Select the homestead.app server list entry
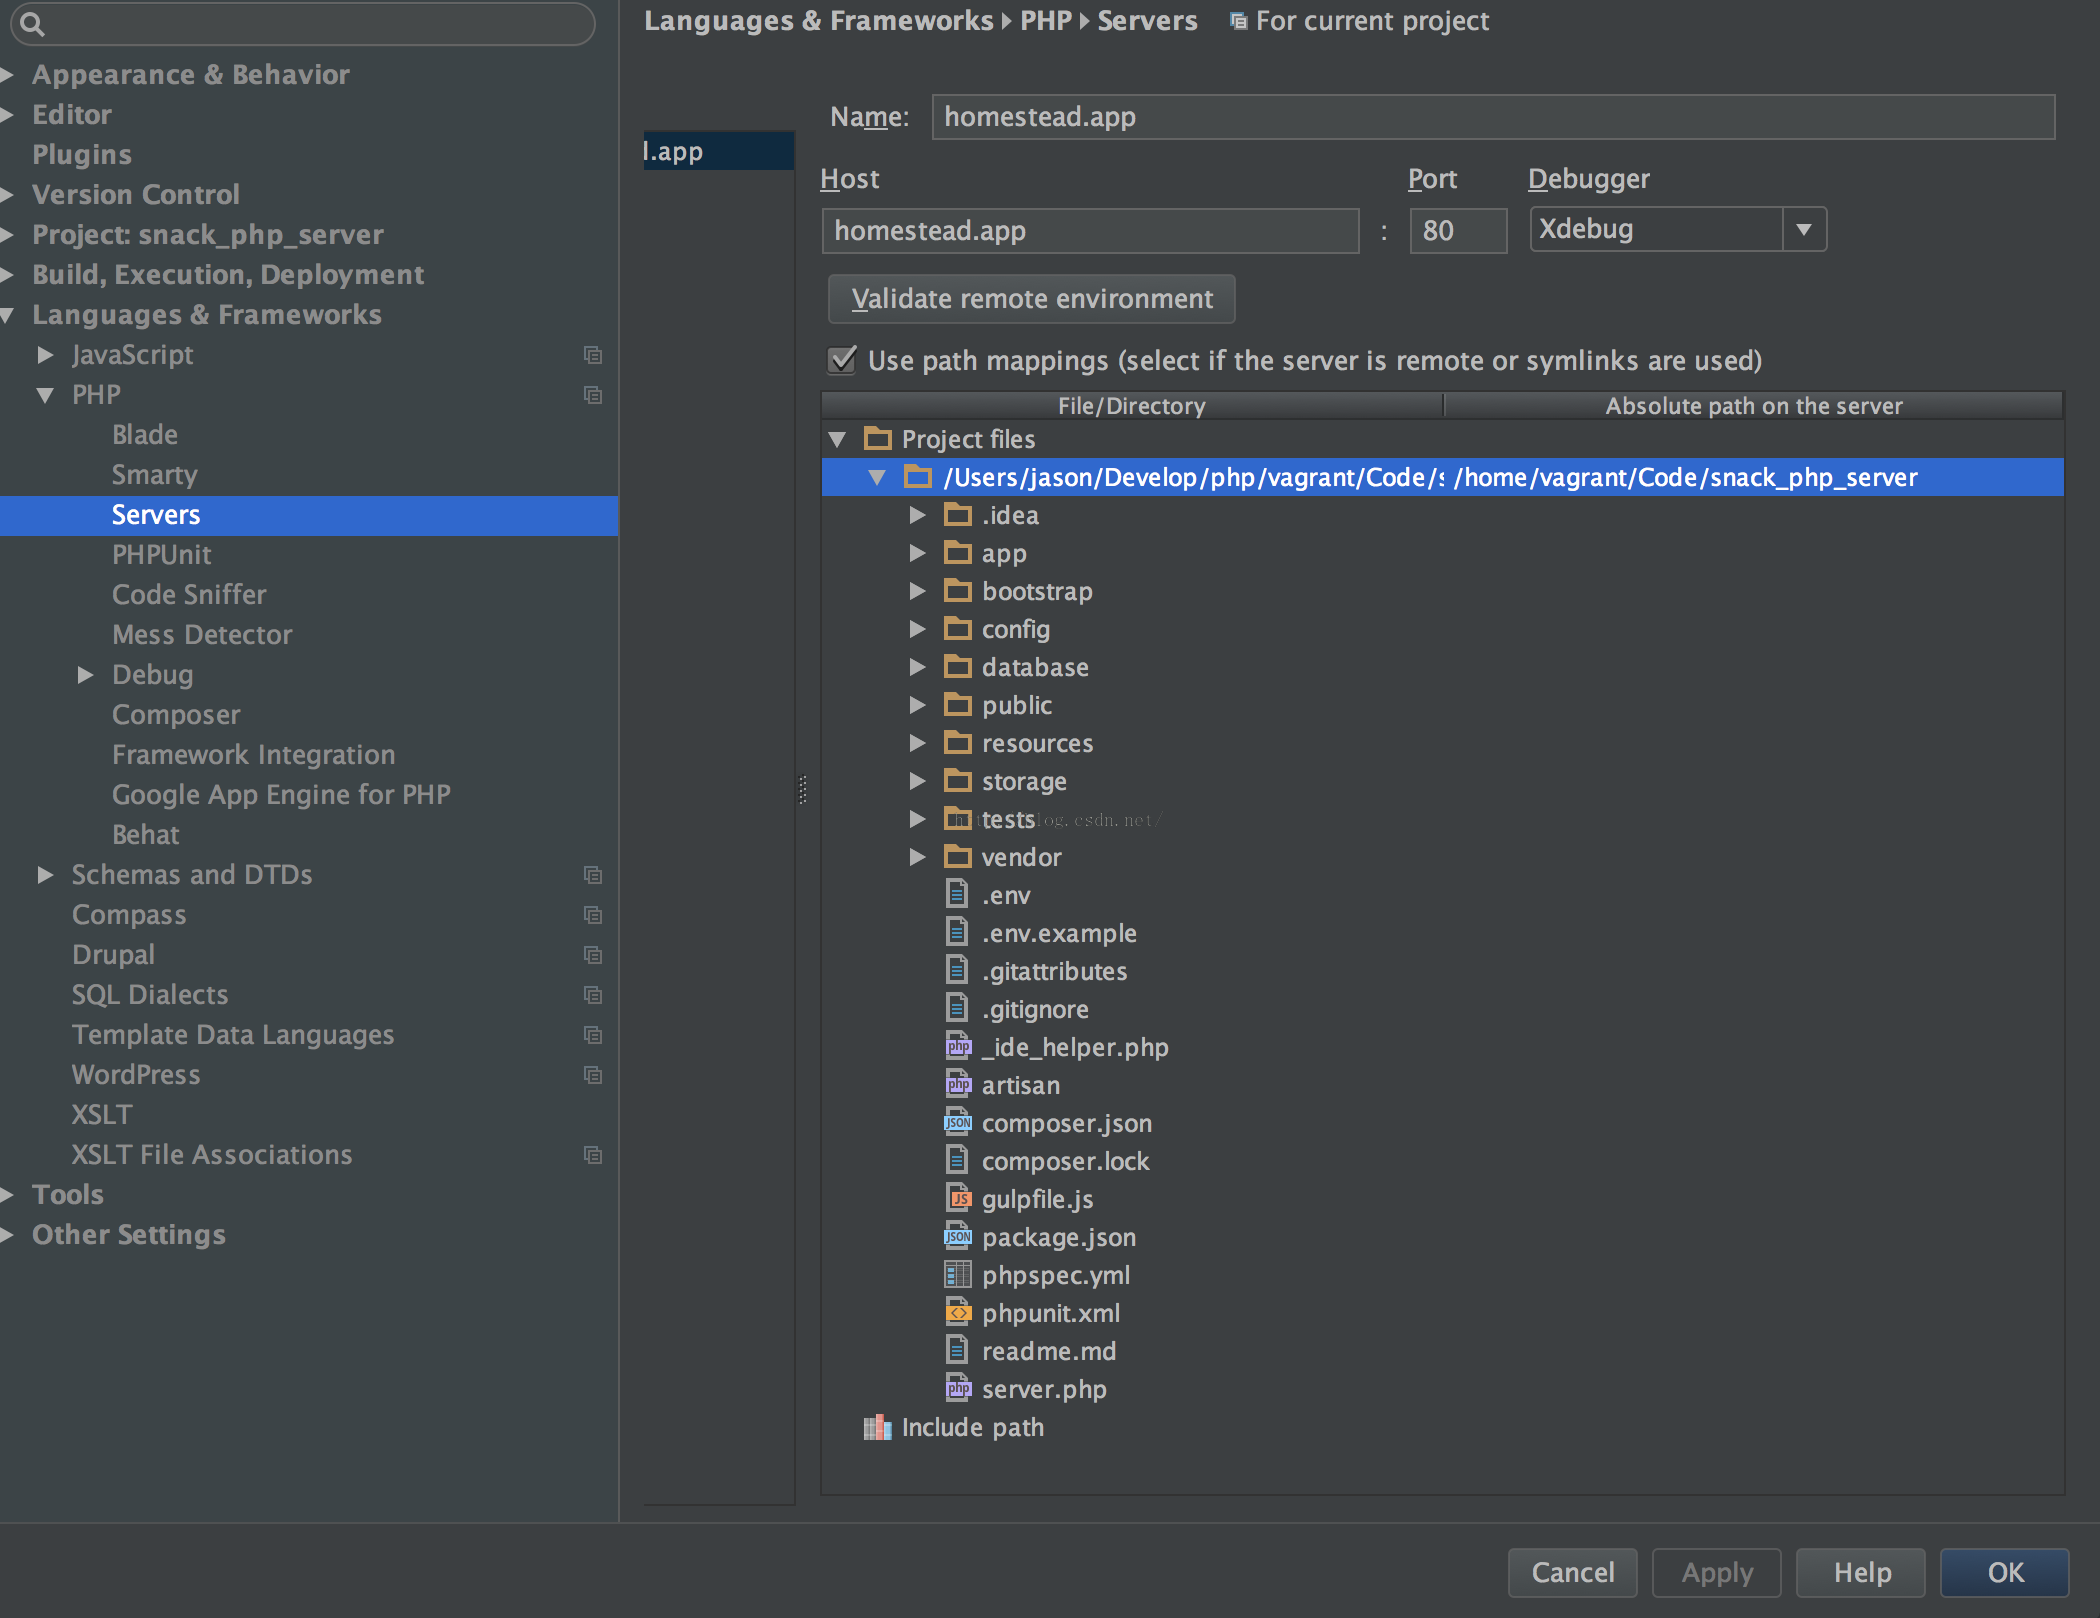Screen dimensions: 2100x1618 (718, 151)
